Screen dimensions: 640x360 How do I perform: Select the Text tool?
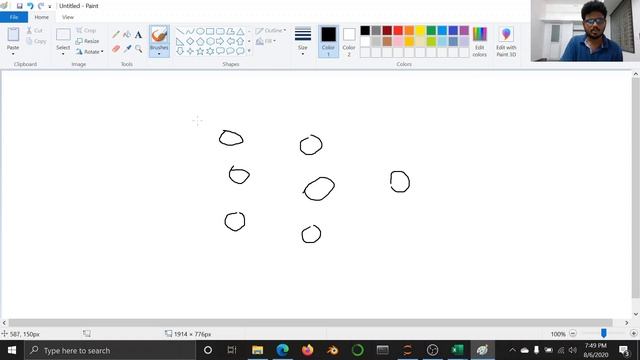tap(138, 35)
